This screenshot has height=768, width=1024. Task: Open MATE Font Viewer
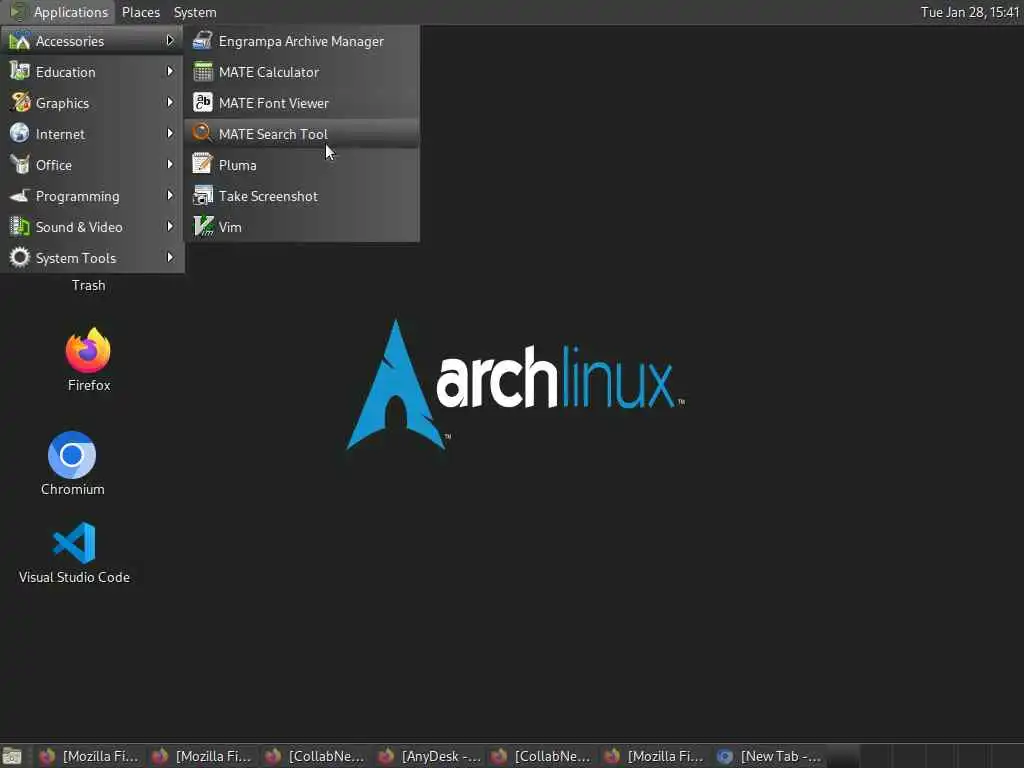(x=301, y=103)
